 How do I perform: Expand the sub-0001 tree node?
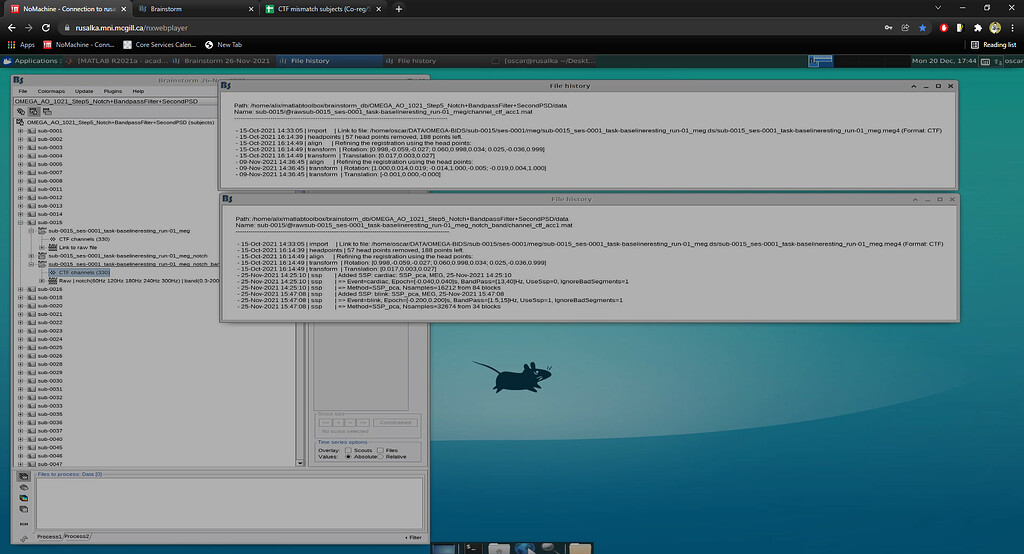pos(20,131)
